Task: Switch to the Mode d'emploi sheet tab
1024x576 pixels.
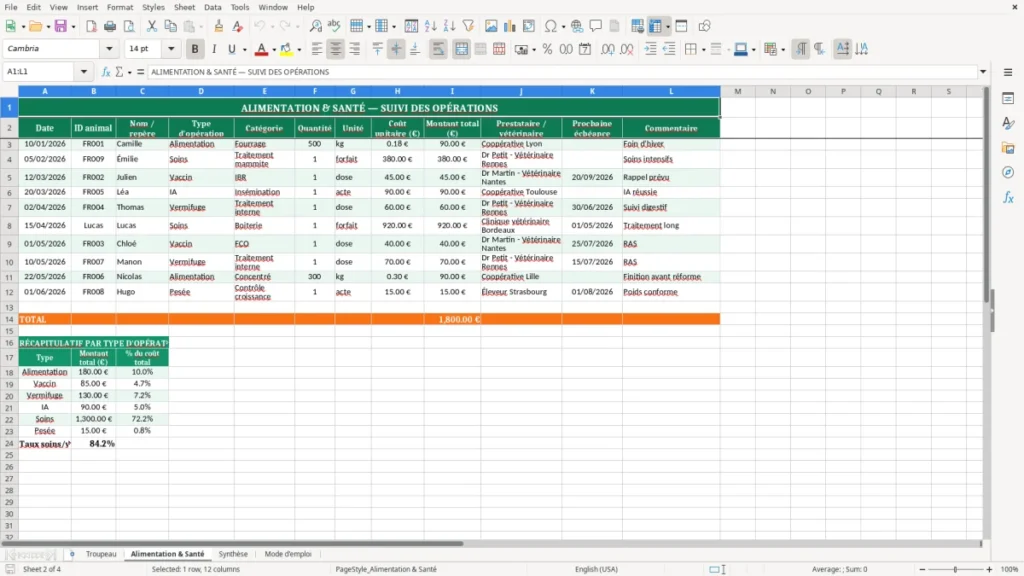Action: point(288,554)
